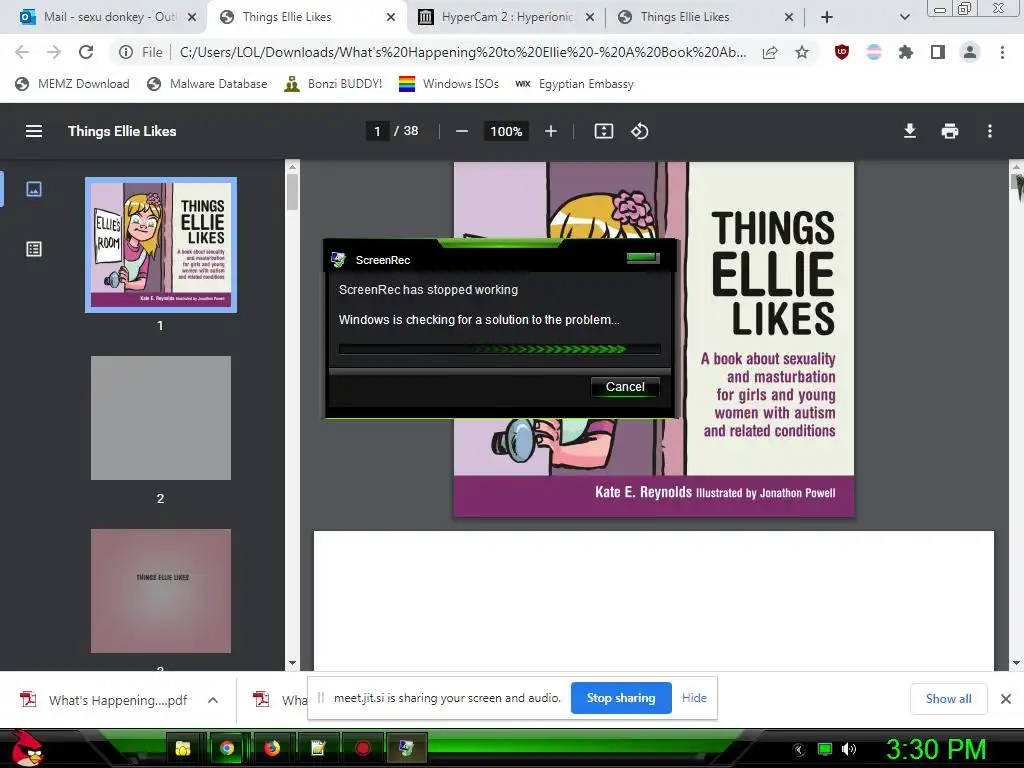
Task: Open Firefox from the taskbar
Action: click(272, 748)
